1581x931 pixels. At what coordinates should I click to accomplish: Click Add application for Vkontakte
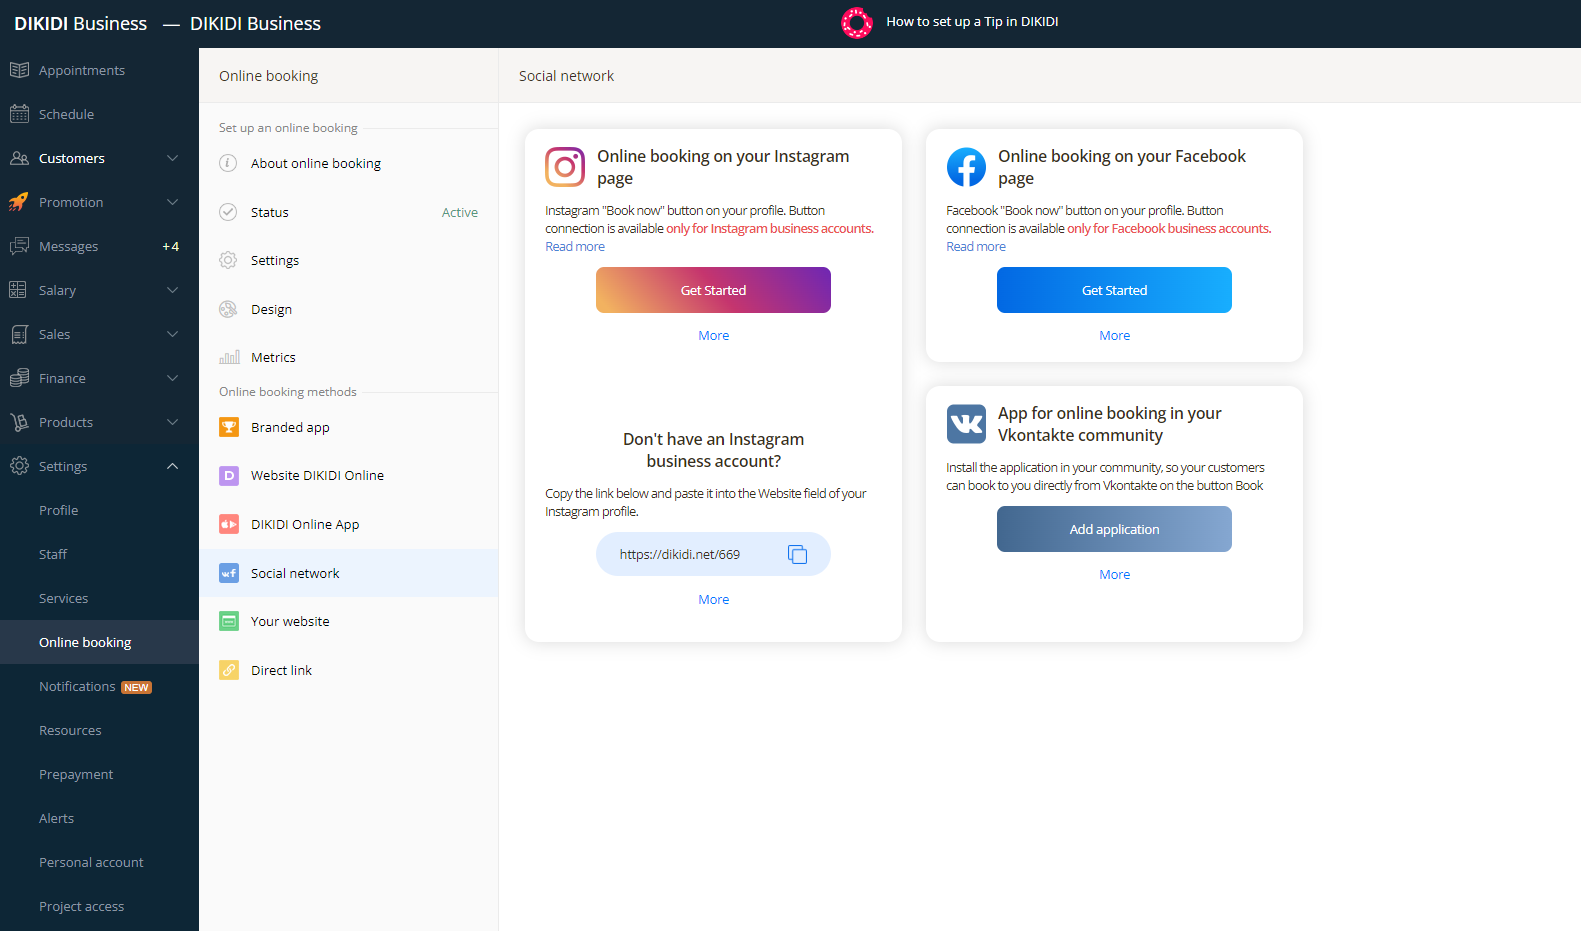coord(1114,529)
